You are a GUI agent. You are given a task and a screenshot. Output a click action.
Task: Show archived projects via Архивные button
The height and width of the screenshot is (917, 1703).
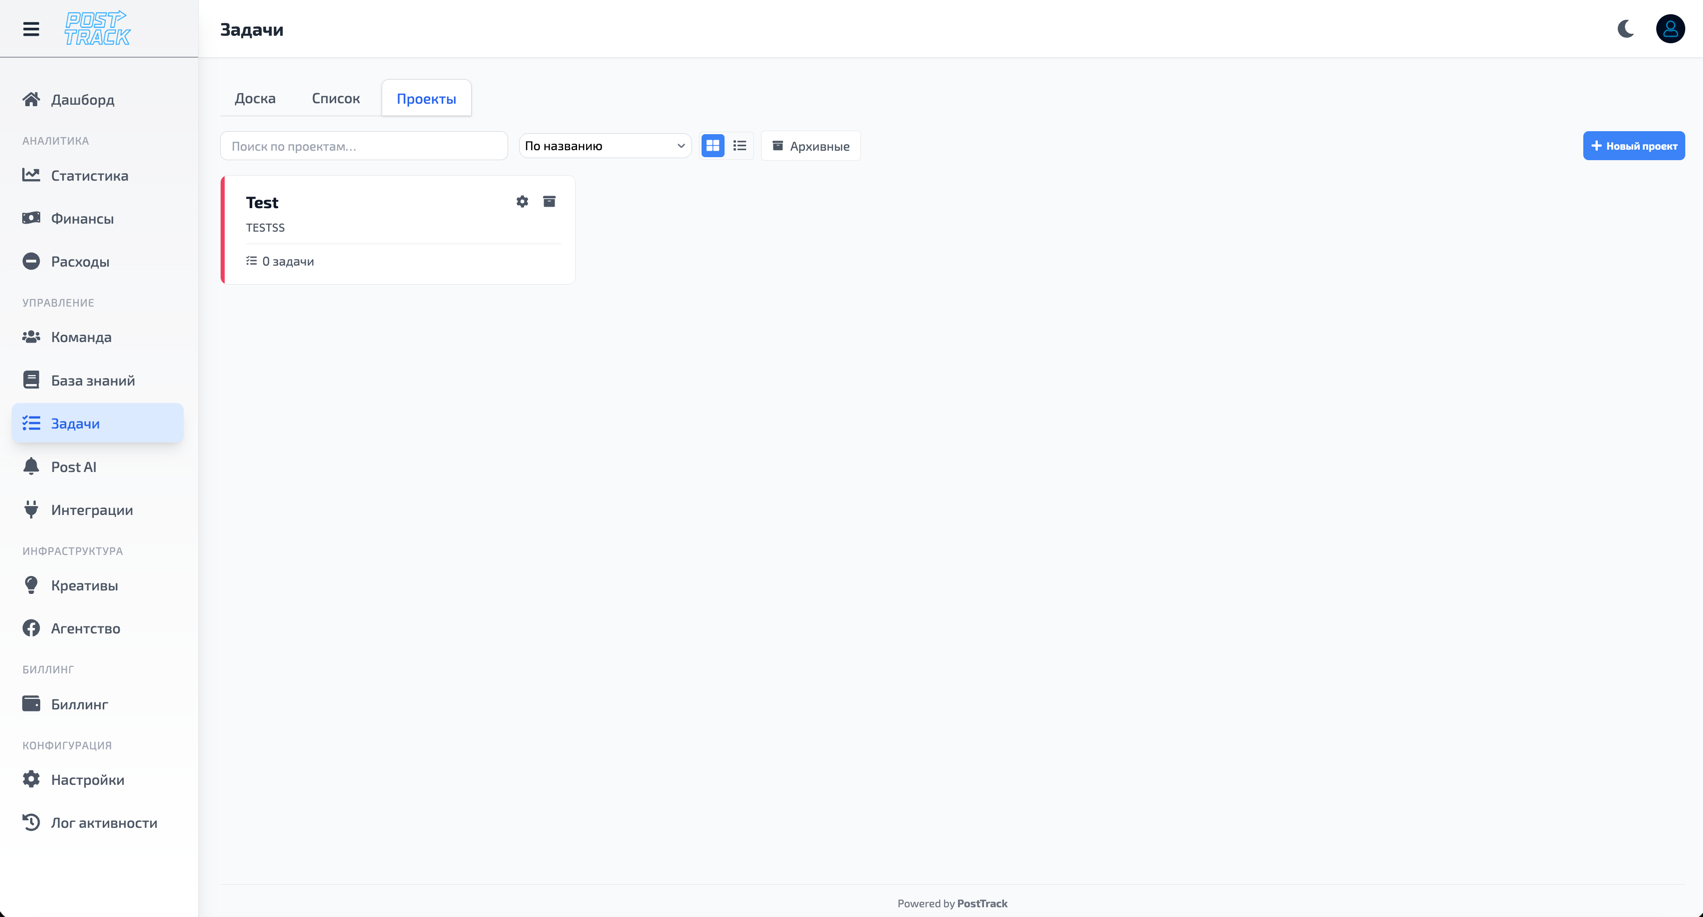(810, 145)
